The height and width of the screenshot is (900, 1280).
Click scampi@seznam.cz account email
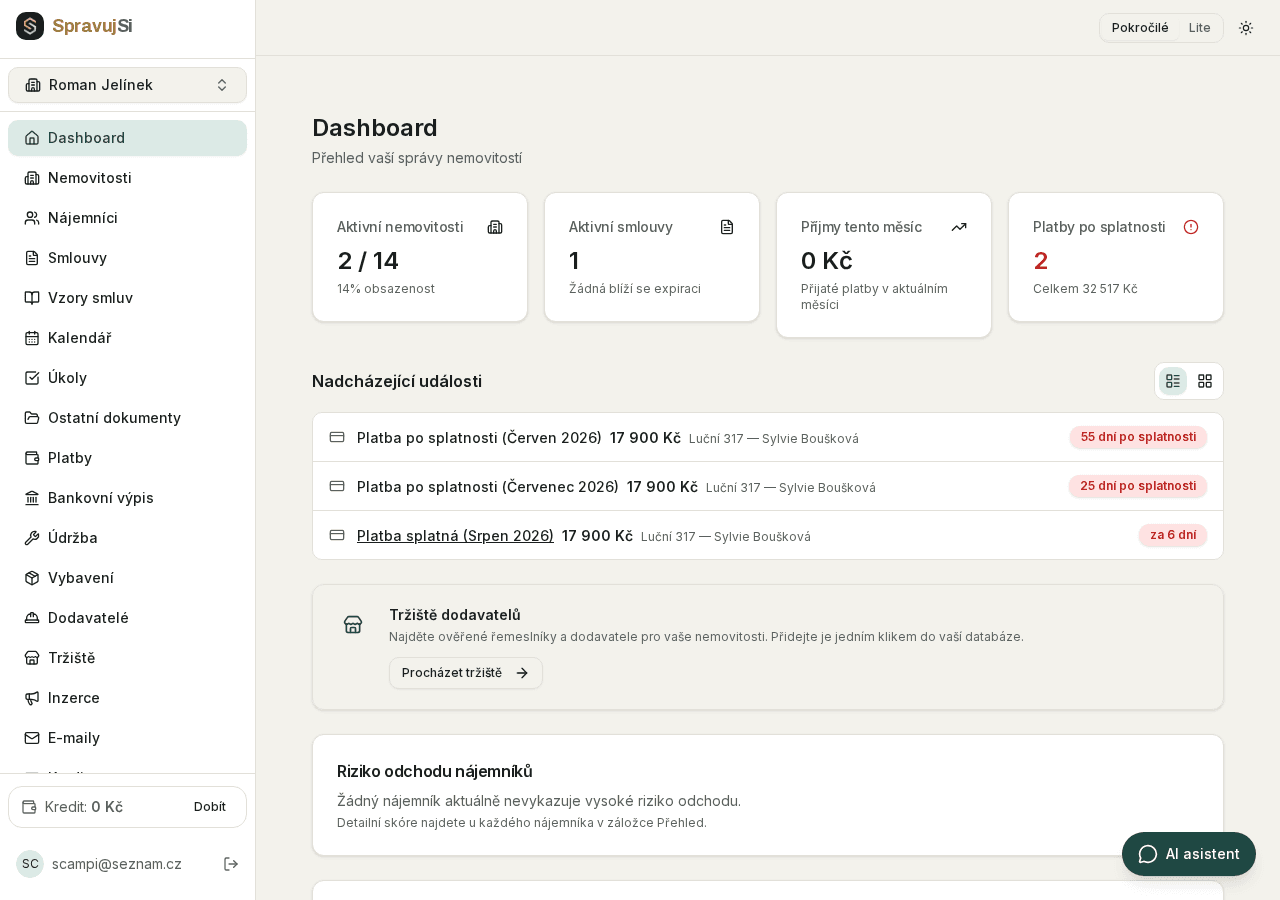(117, 864)
